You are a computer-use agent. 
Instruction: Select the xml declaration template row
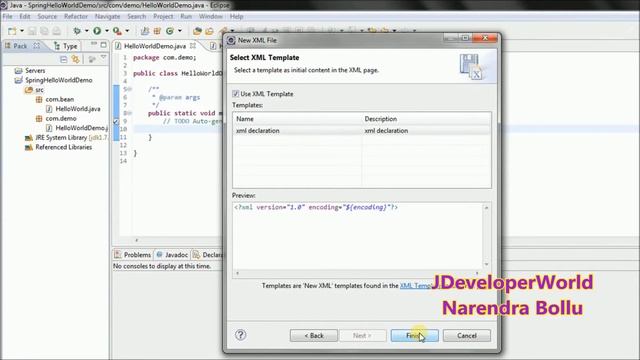click(362, 131)
